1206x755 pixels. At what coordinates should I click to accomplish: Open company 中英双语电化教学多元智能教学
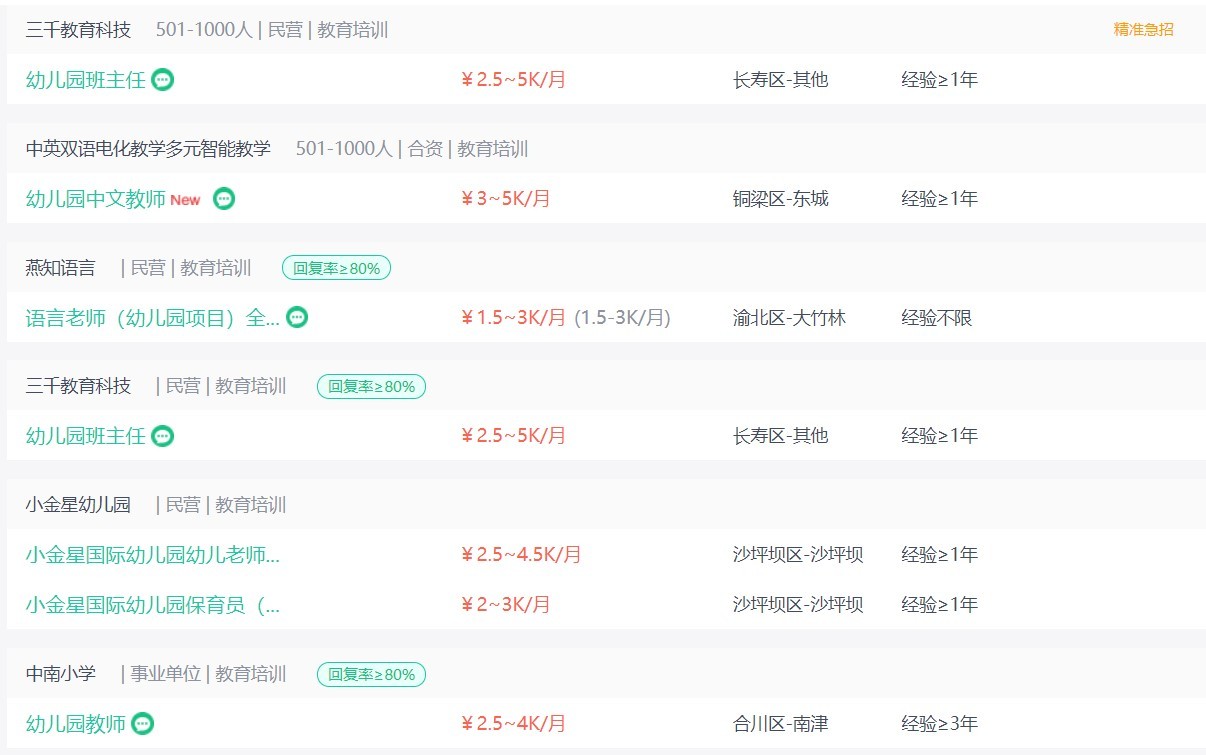[148, 149]
